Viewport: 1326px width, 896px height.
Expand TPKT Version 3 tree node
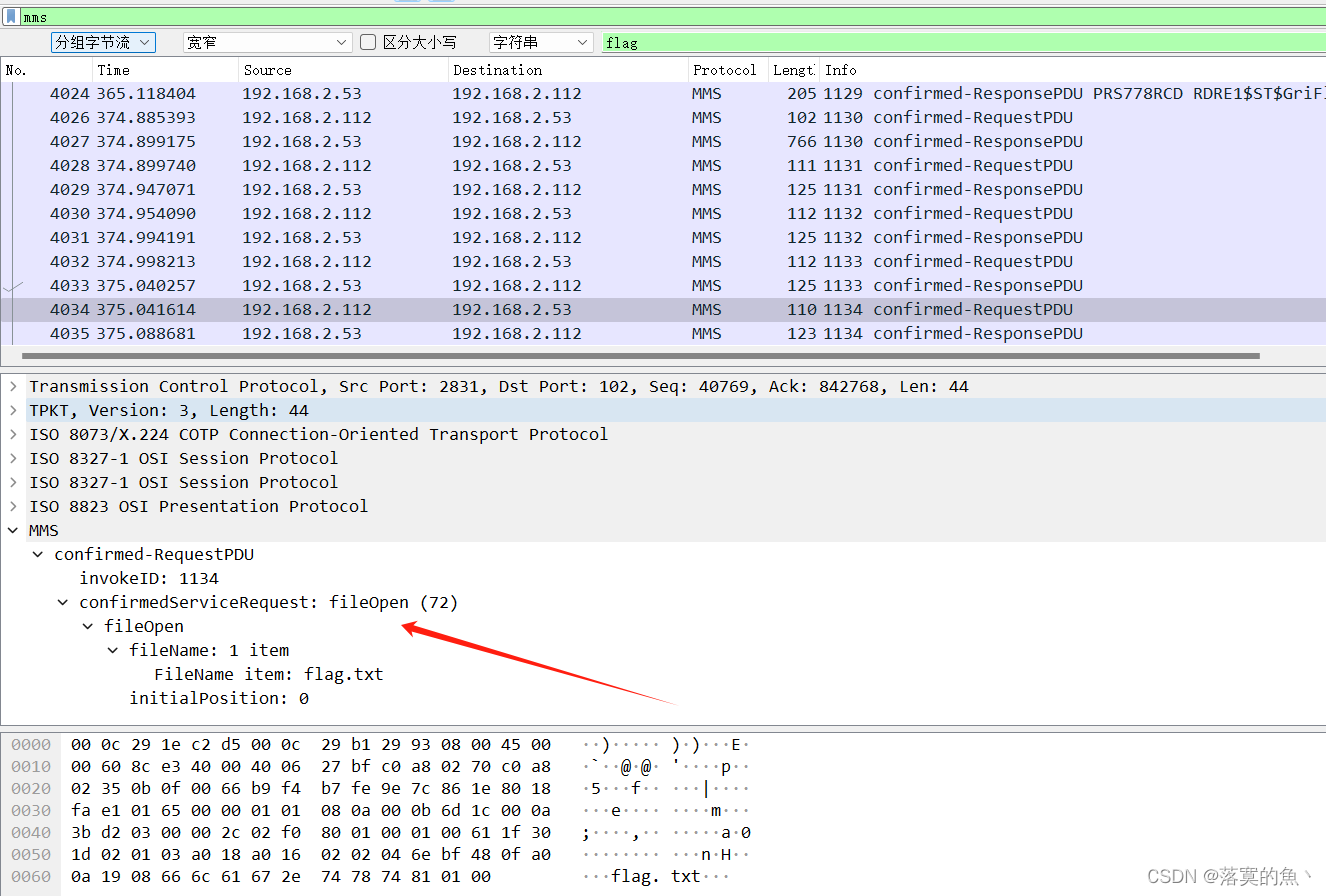13,410
